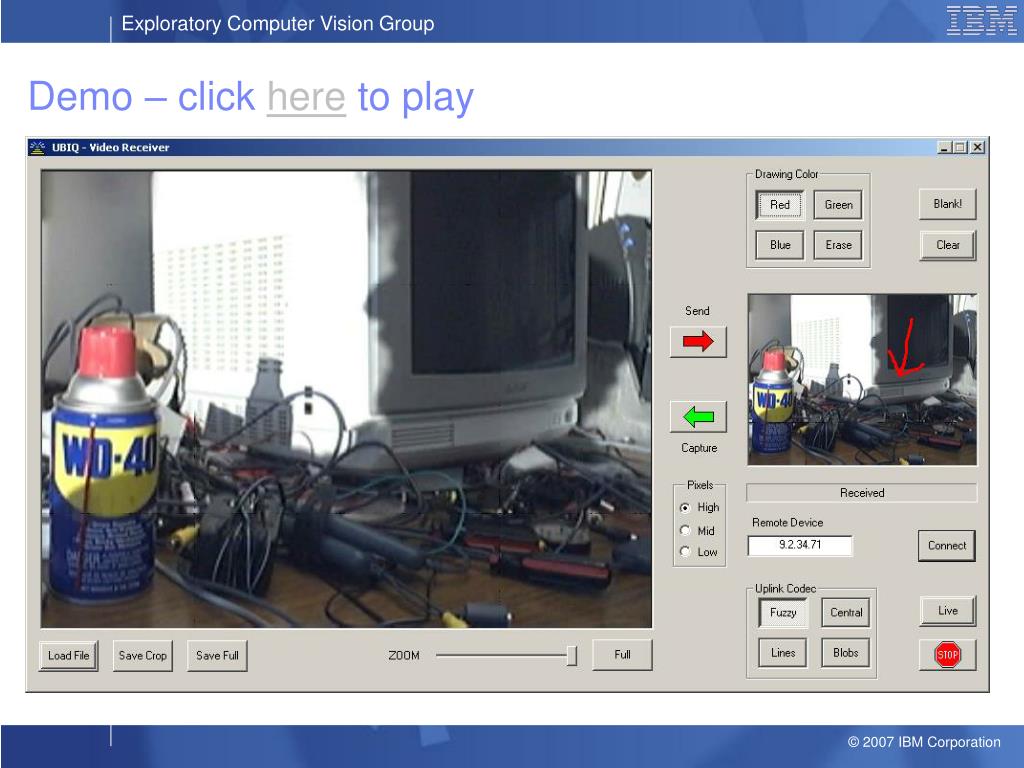Click the 'ZOOM' label text
Image resolution: width=1024 pixels, height=768 pixels.
[404, 655]
